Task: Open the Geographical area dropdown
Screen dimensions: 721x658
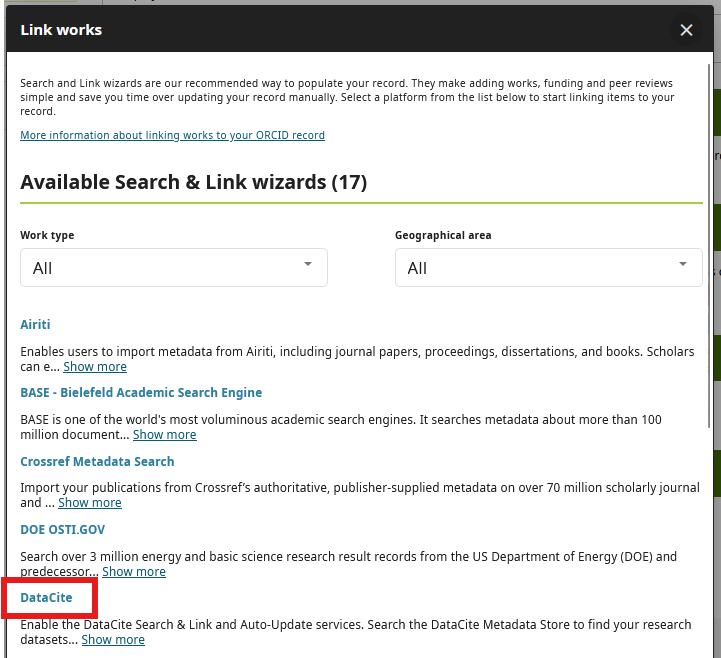Action: click(549, 268)
